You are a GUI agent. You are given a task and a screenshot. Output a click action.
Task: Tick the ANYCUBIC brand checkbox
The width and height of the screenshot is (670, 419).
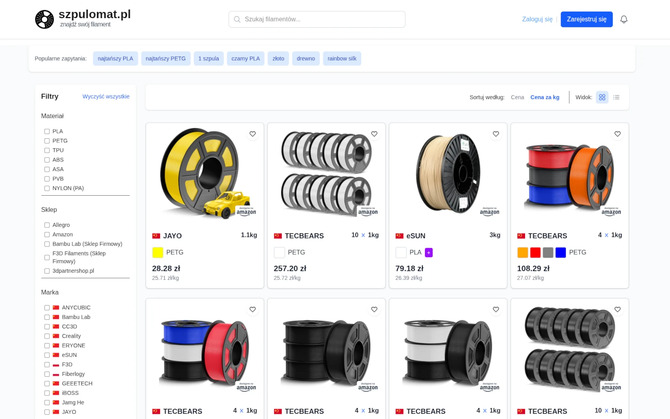click(x=47, y=308)
